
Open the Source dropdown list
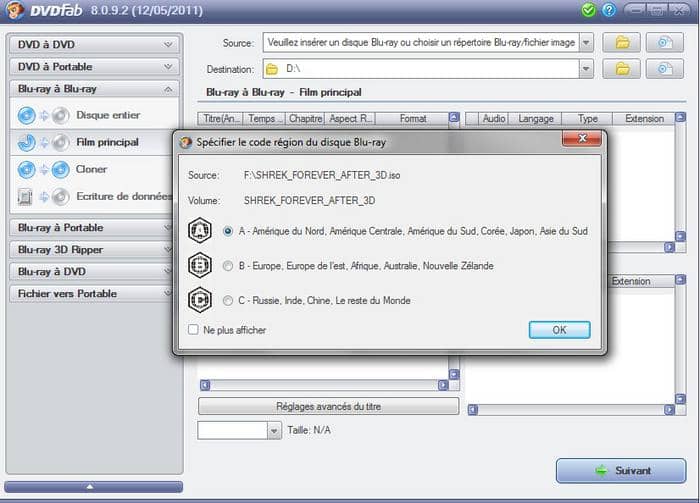click(x=586, y=43)
